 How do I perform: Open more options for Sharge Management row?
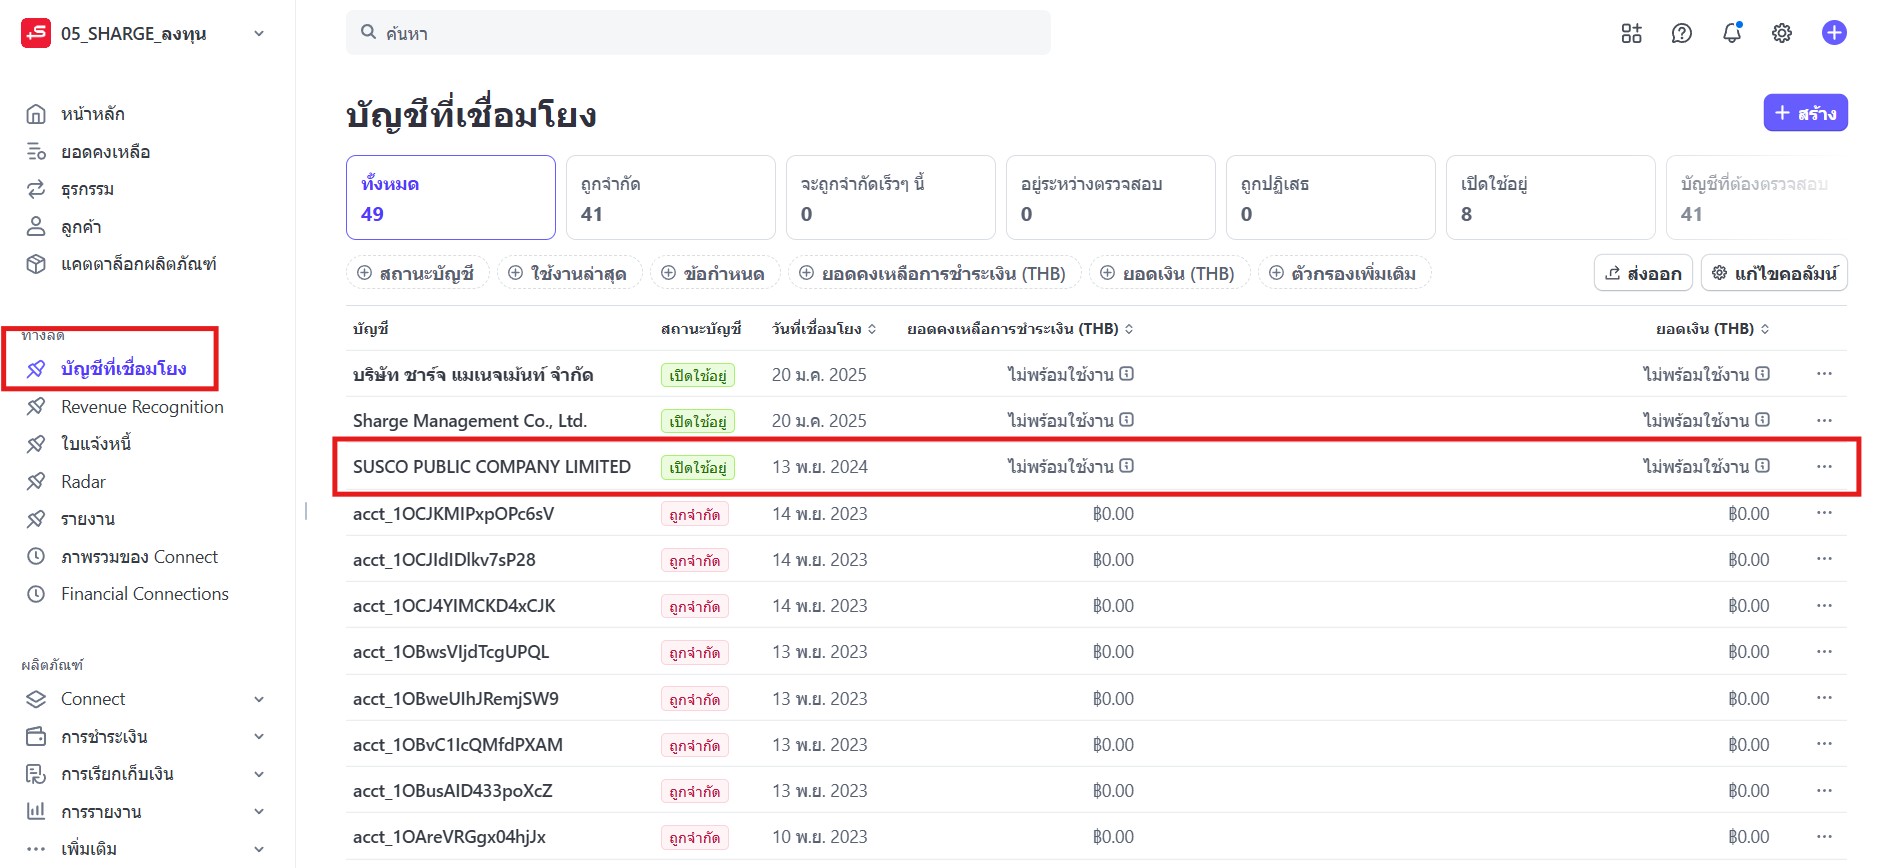[x=1824, y=420]
